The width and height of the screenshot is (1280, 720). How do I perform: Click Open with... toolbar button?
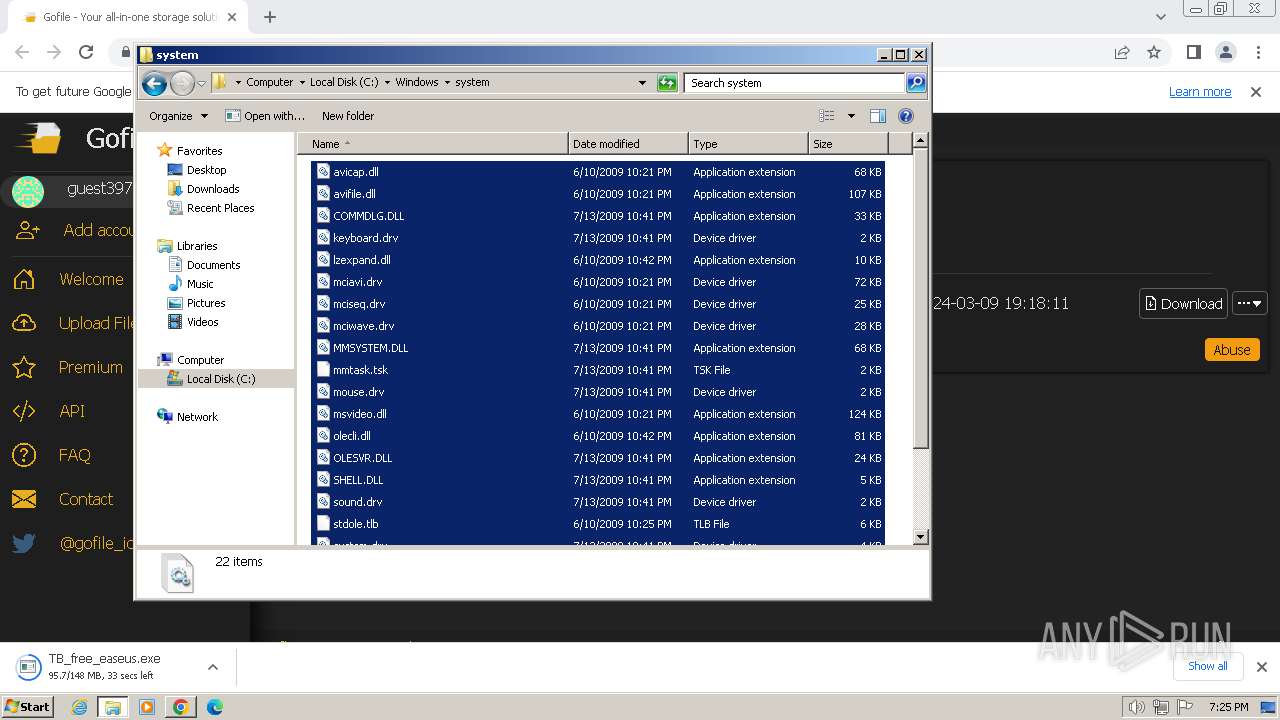pos(265,116)
